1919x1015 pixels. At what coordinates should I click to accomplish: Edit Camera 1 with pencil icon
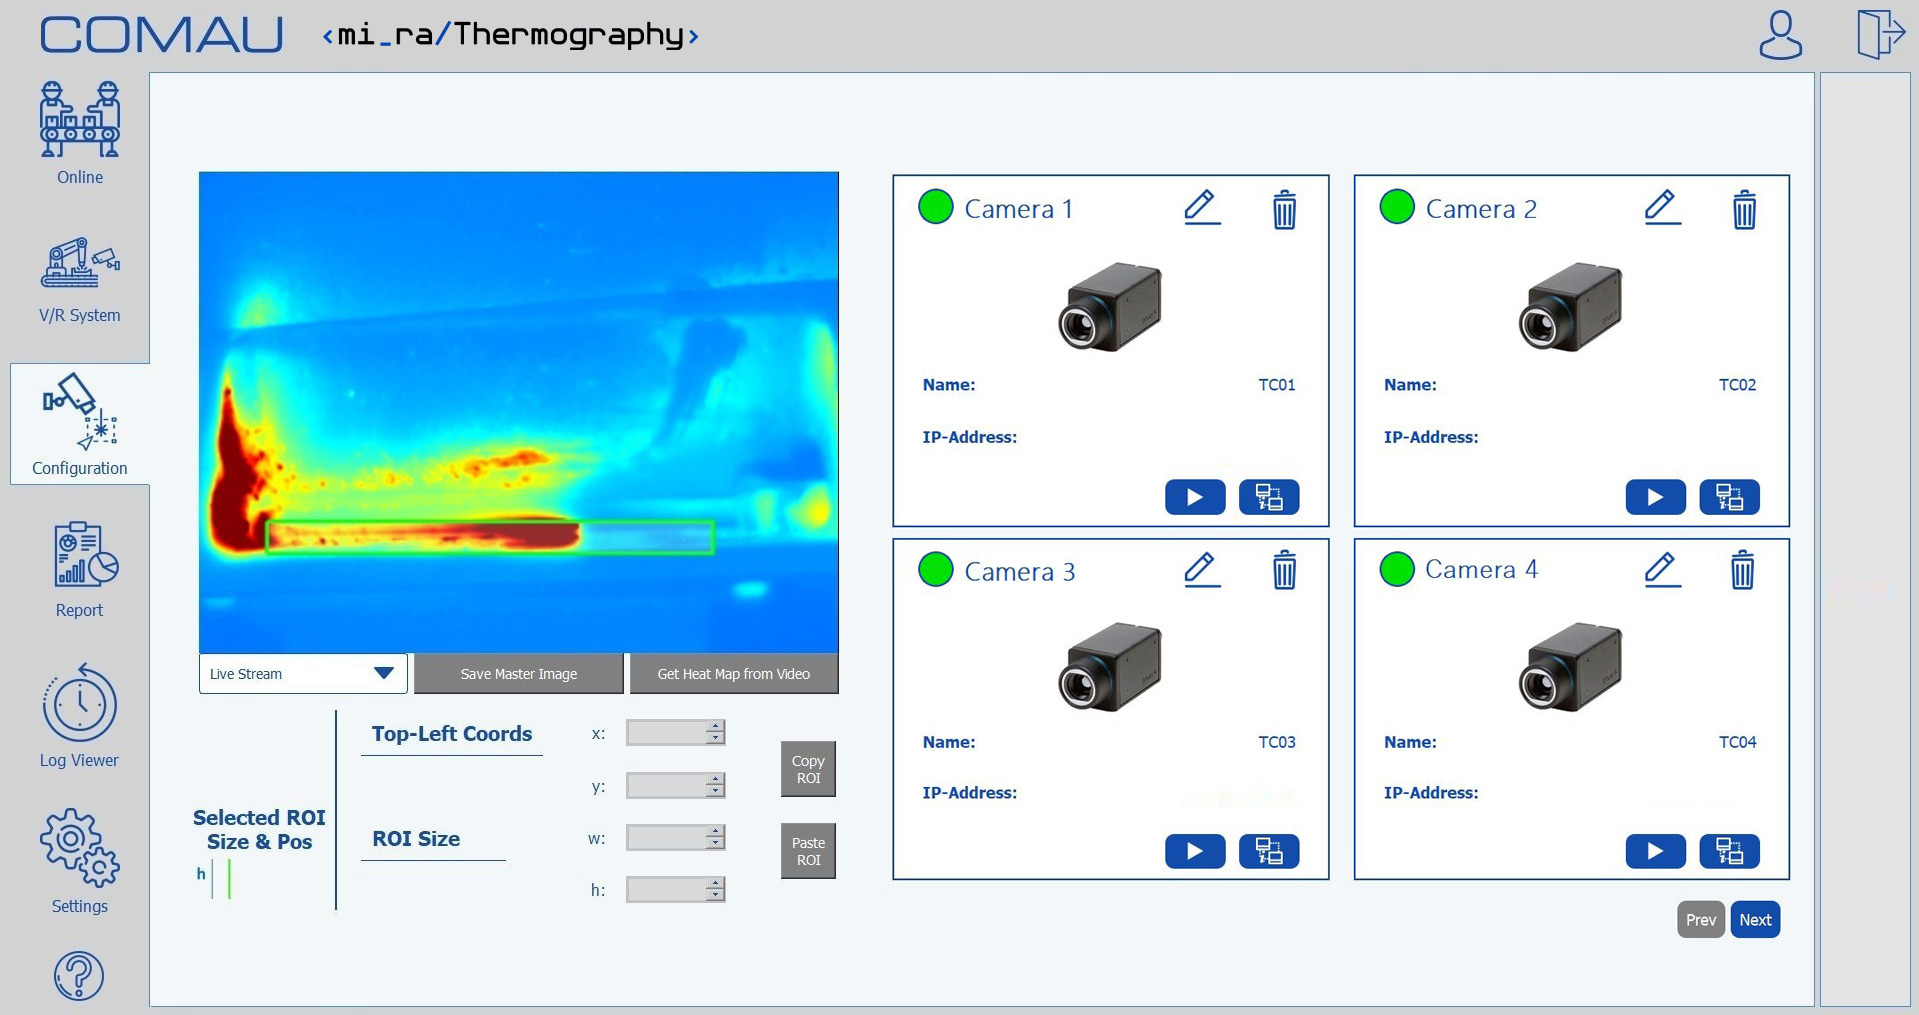pyautogui.click(x=1201, y=208)
